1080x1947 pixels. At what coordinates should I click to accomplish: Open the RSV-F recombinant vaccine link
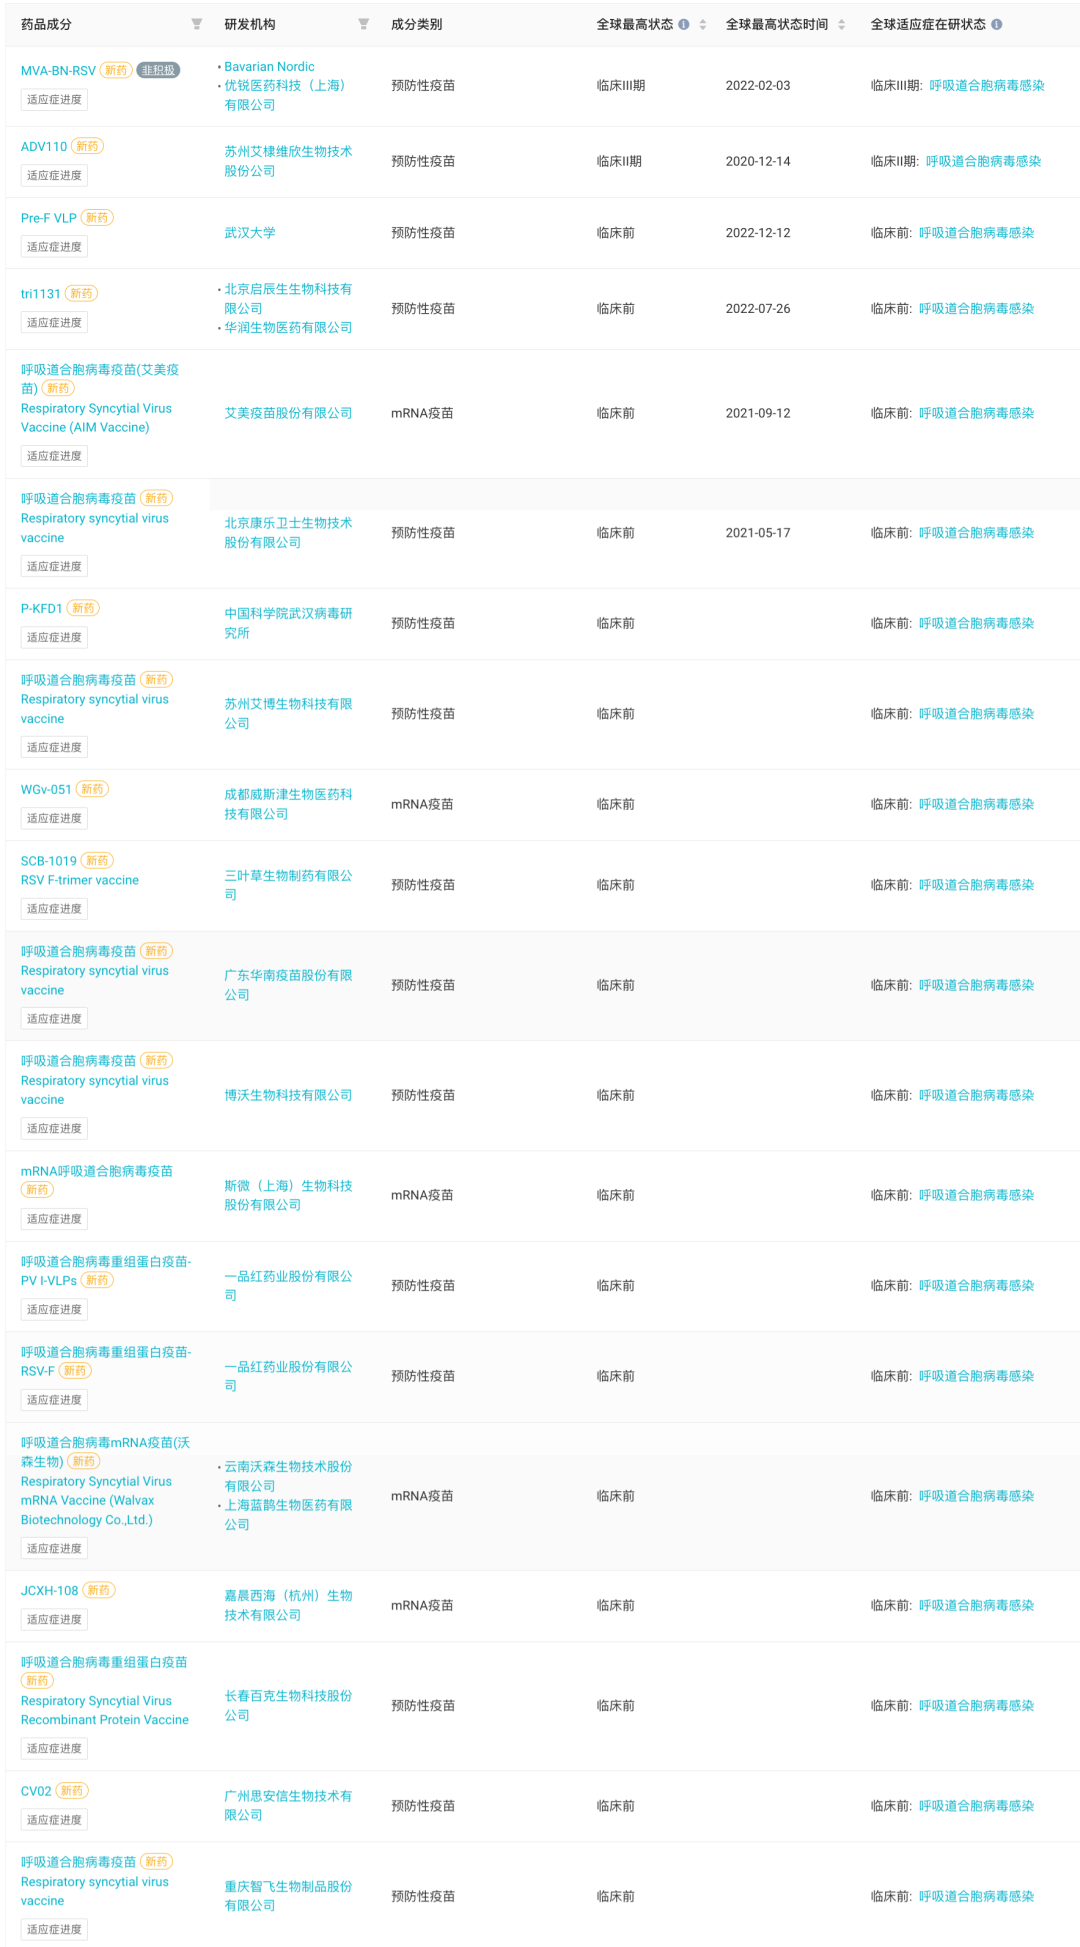pos(106,1361)
